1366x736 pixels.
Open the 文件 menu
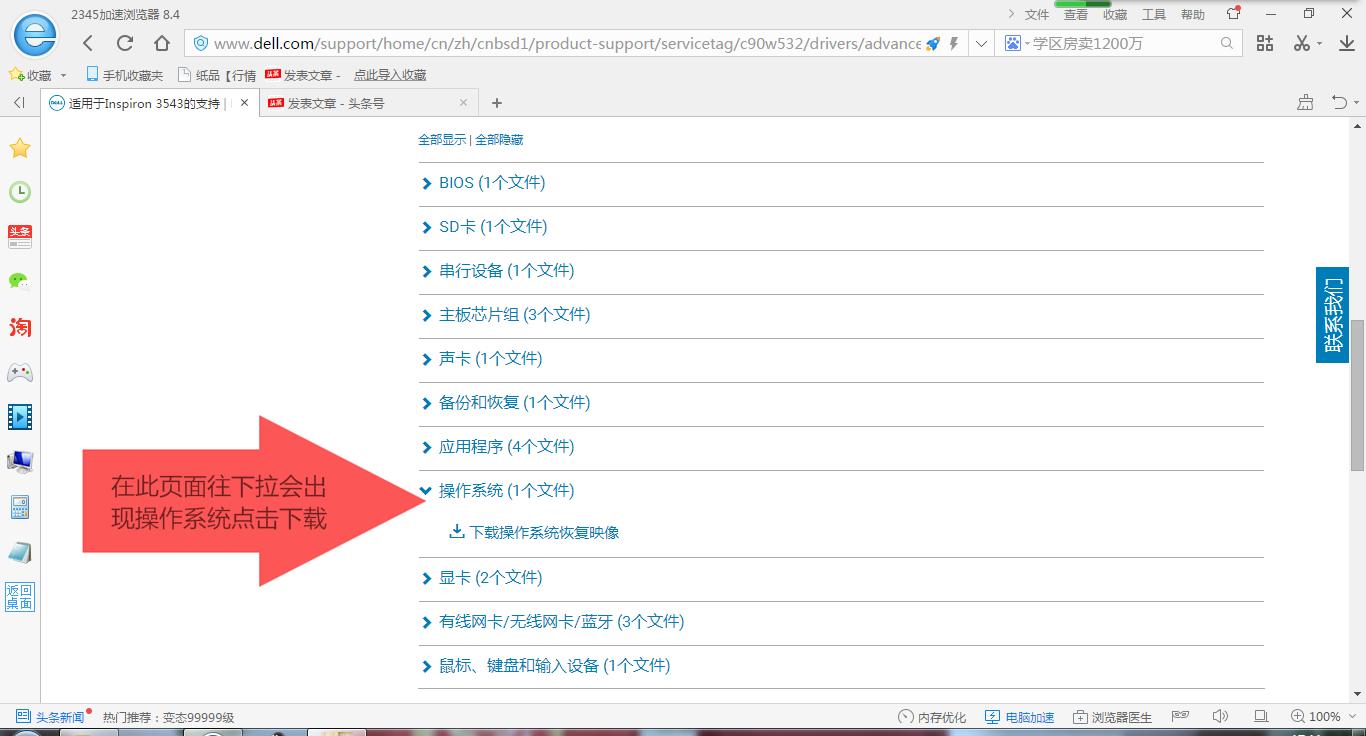click(x=1037, y=14)
